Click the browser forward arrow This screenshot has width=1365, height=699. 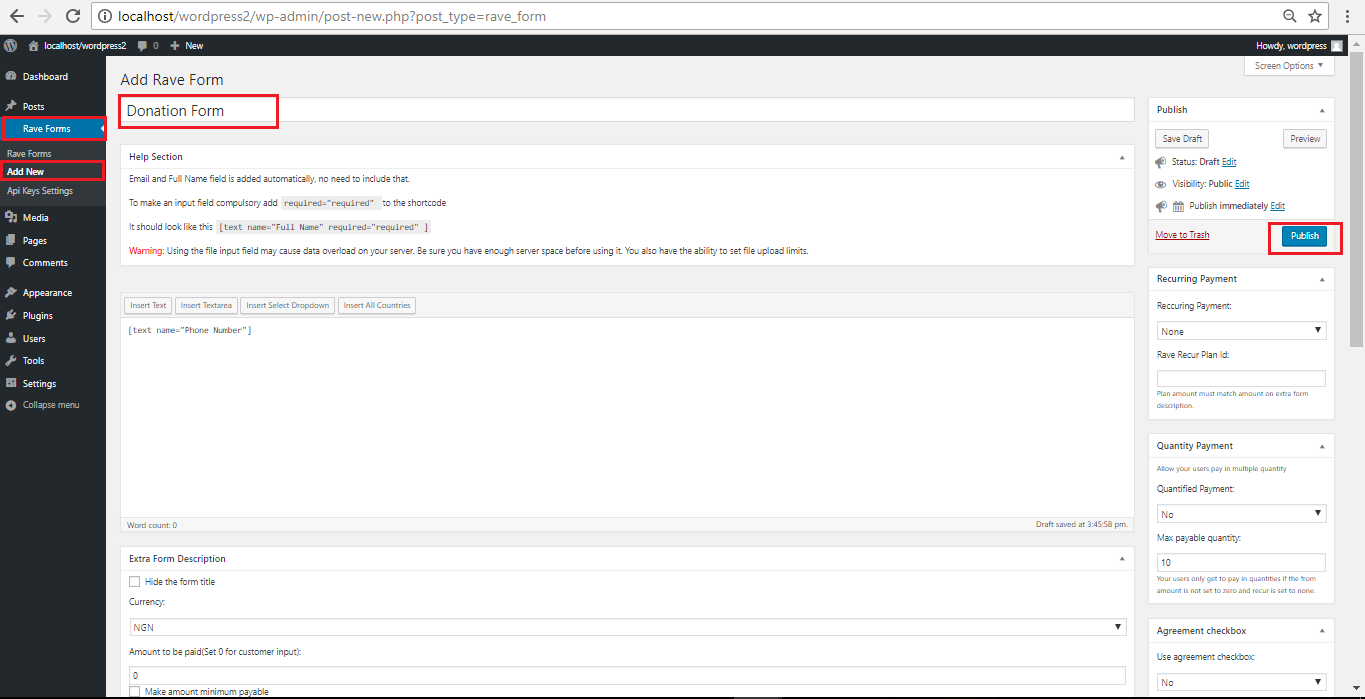coord(44,16)
